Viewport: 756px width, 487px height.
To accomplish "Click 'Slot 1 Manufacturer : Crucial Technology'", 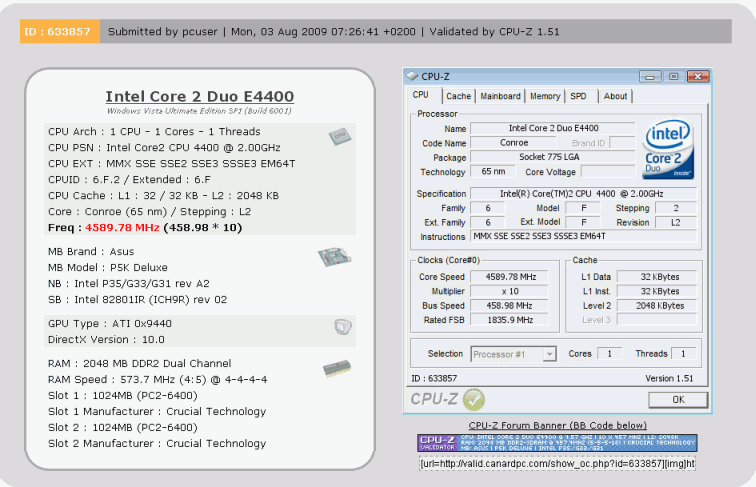I will (157, 411).
